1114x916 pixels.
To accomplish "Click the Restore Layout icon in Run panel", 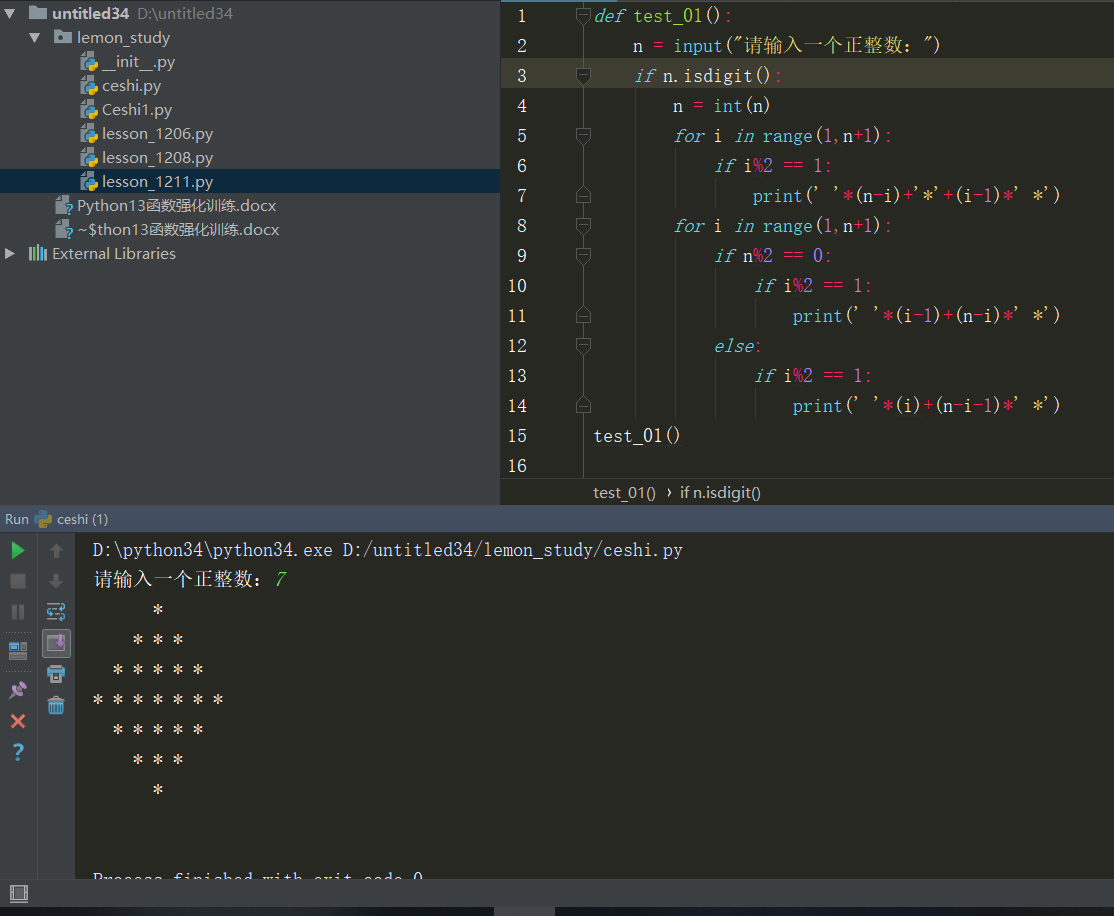I will (18, 650).
